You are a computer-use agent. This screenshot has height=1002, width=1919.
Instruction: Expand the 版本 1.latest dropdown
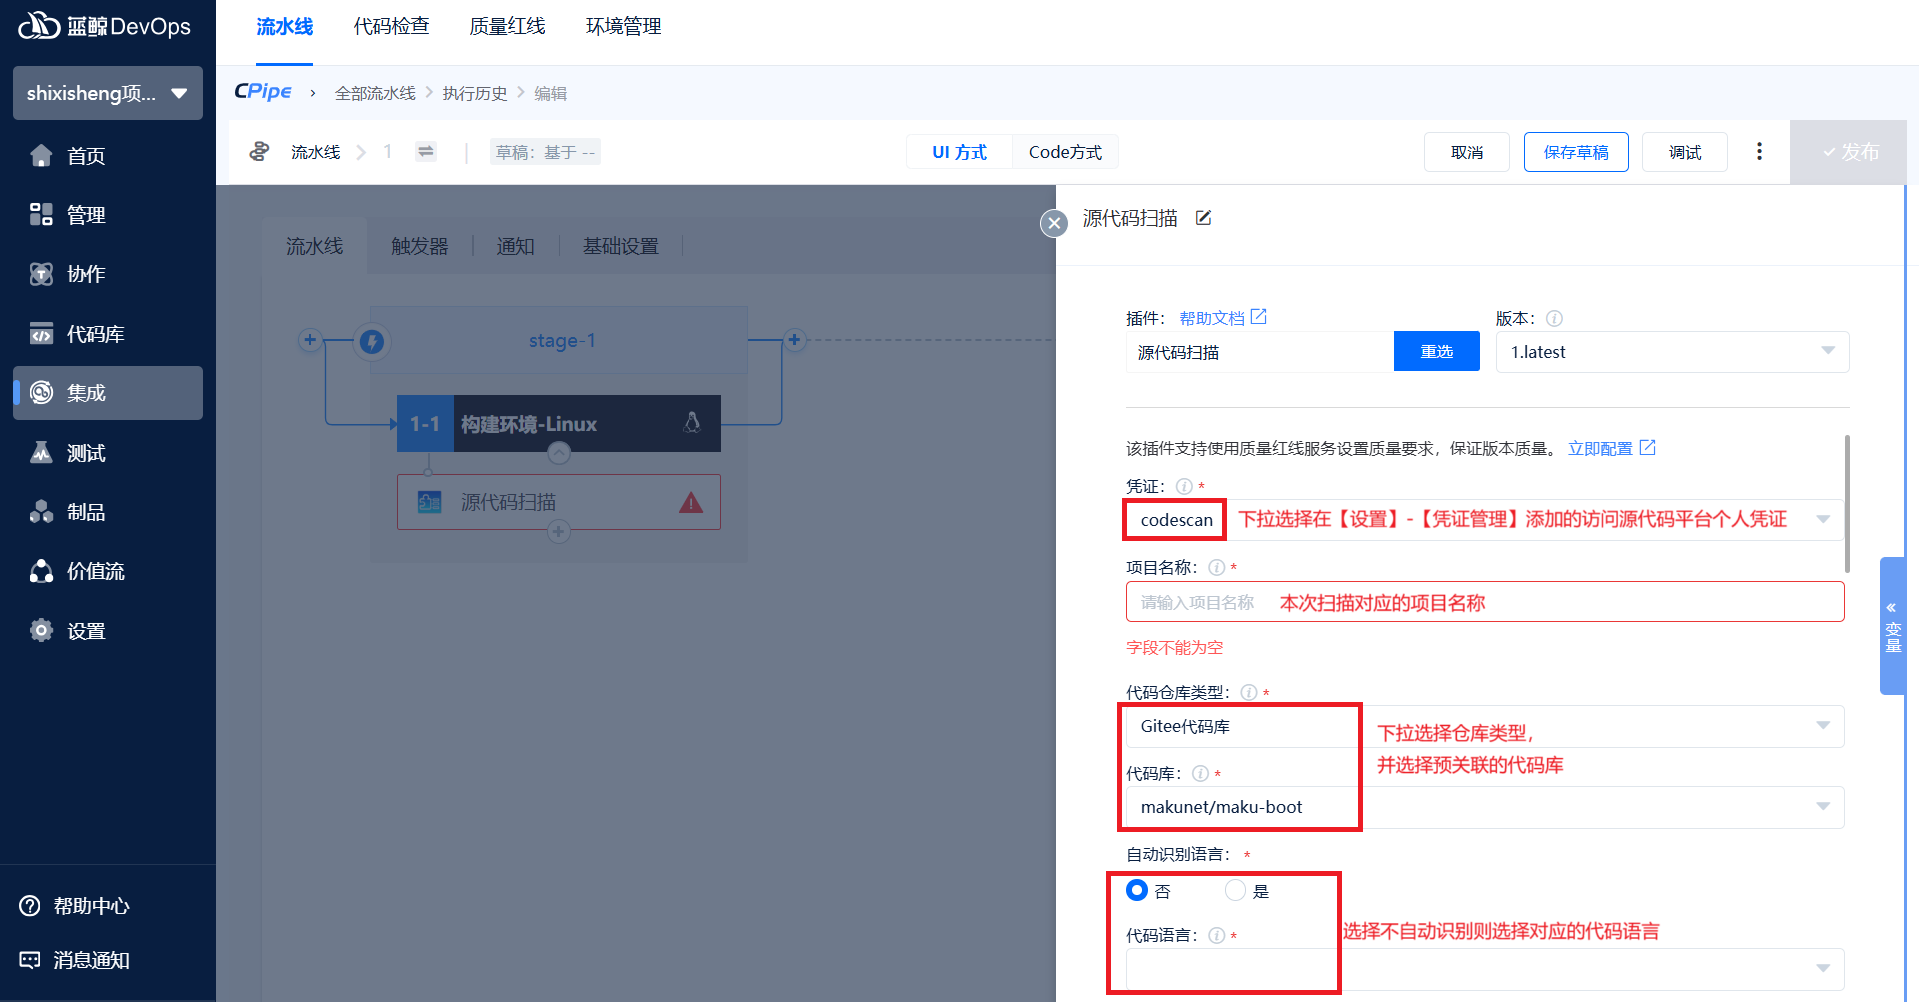(x=1671, y=352)
